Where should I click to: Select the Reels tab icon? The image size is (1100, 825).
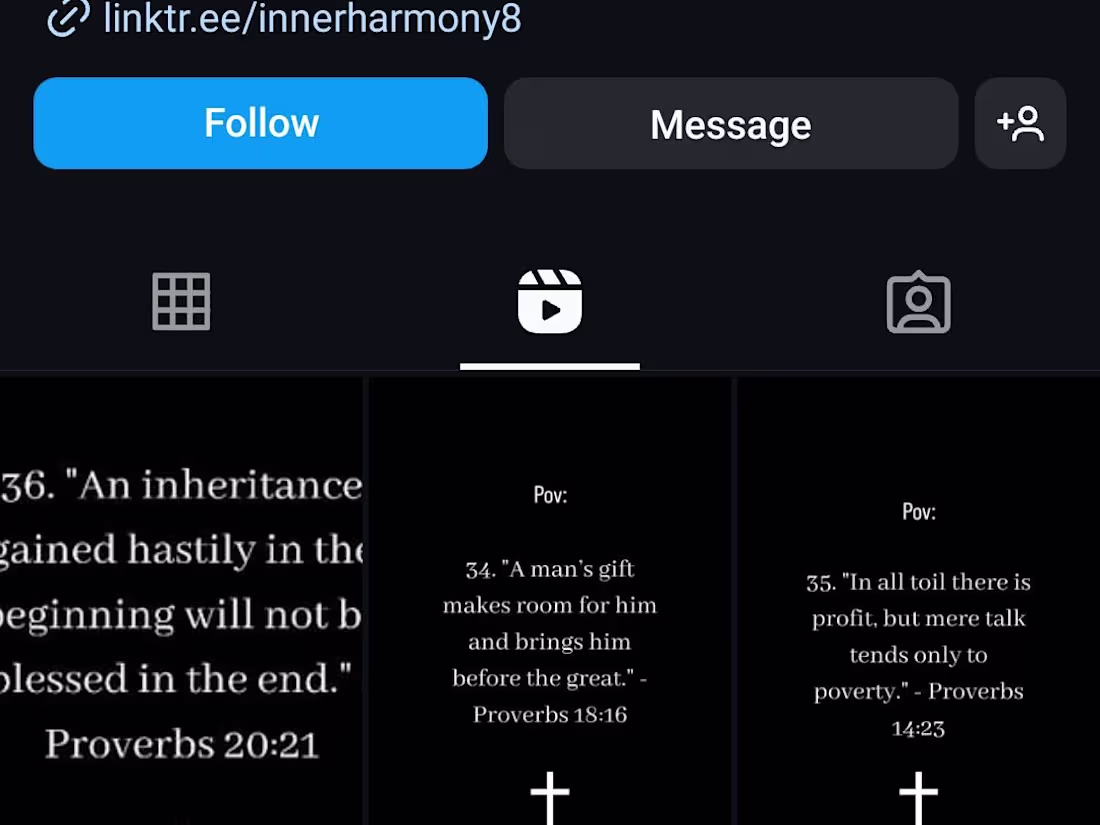[550, 302]
